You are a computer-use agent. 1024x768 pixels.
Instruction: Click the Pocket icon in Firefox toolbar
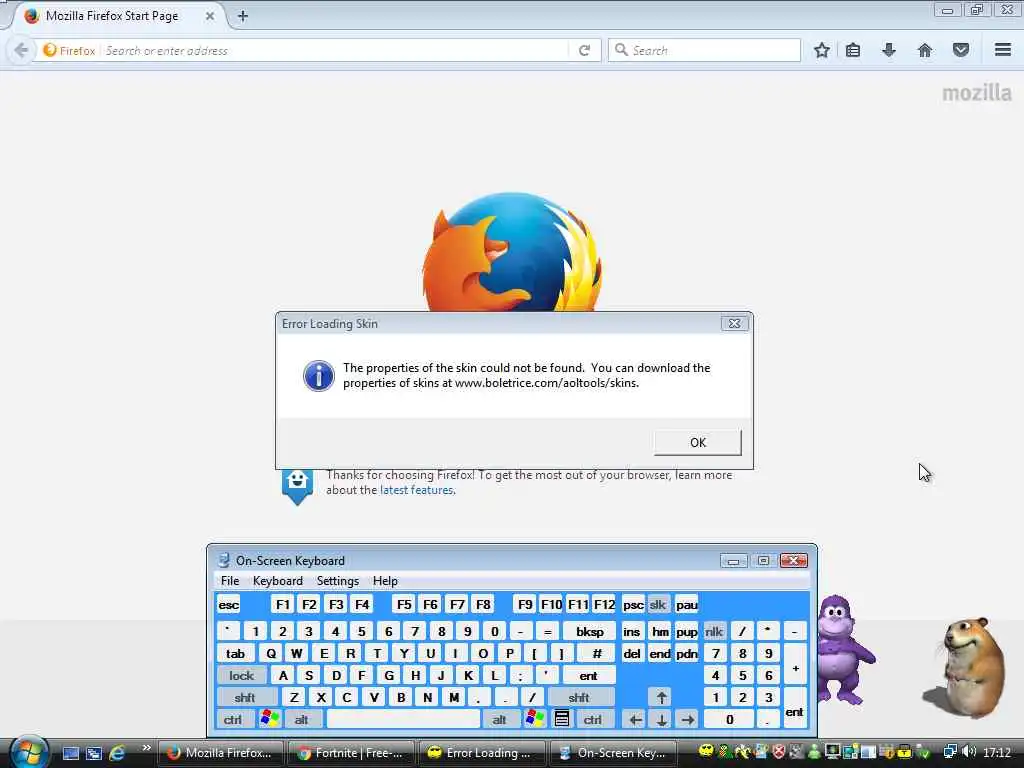tap(961, 50)
